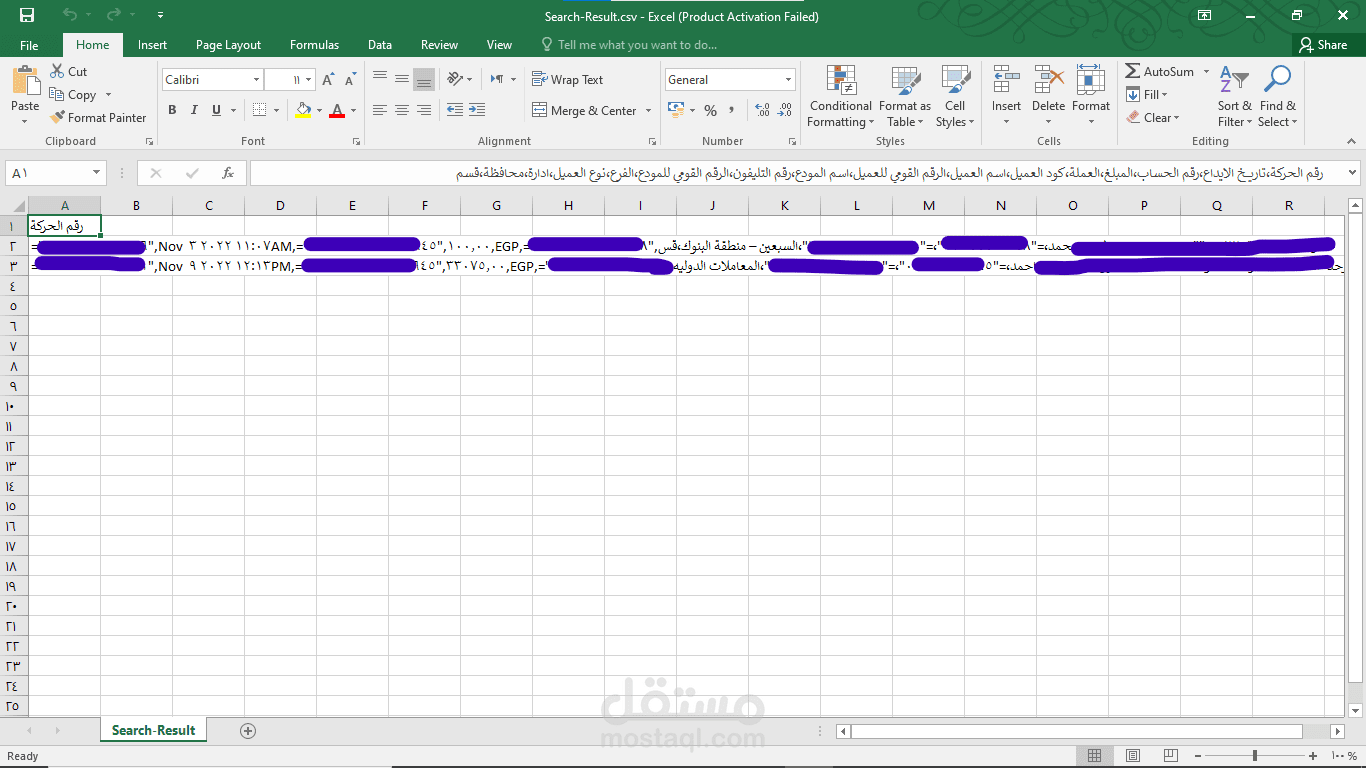This screenshot has height=768, width=1366.
Task: Open the font size dropdown
Action: (x=309, y=80)
